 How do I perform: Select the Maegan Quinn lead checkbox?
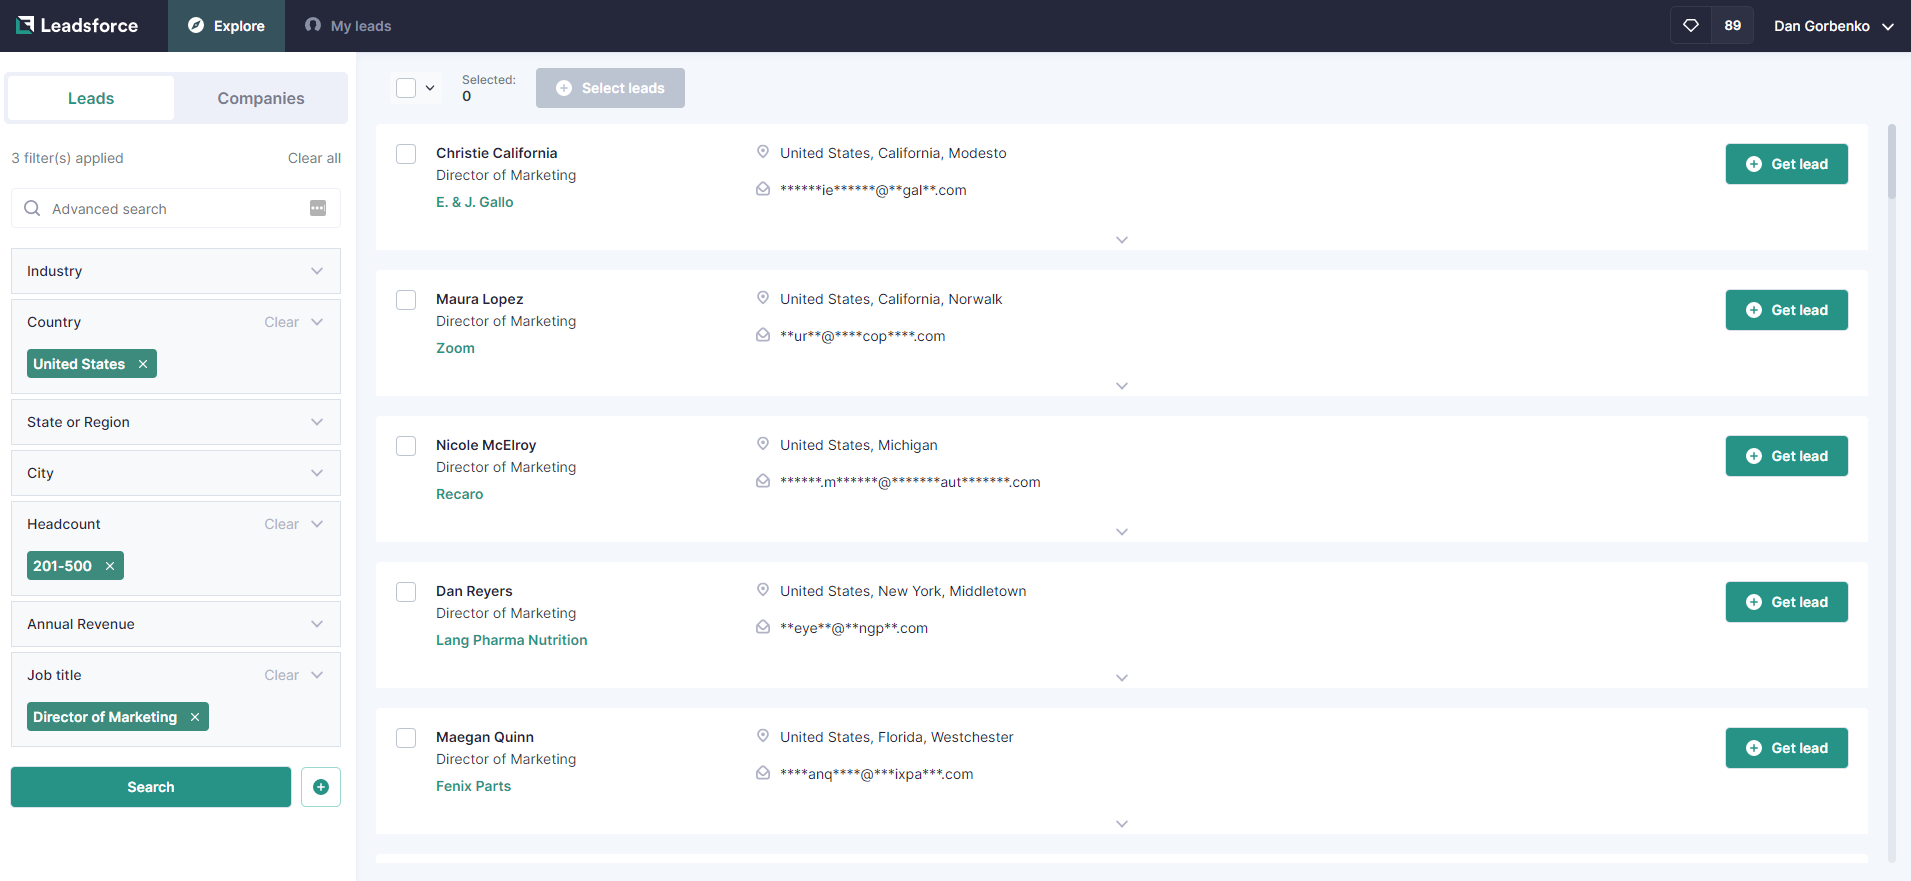coord(406,738)
